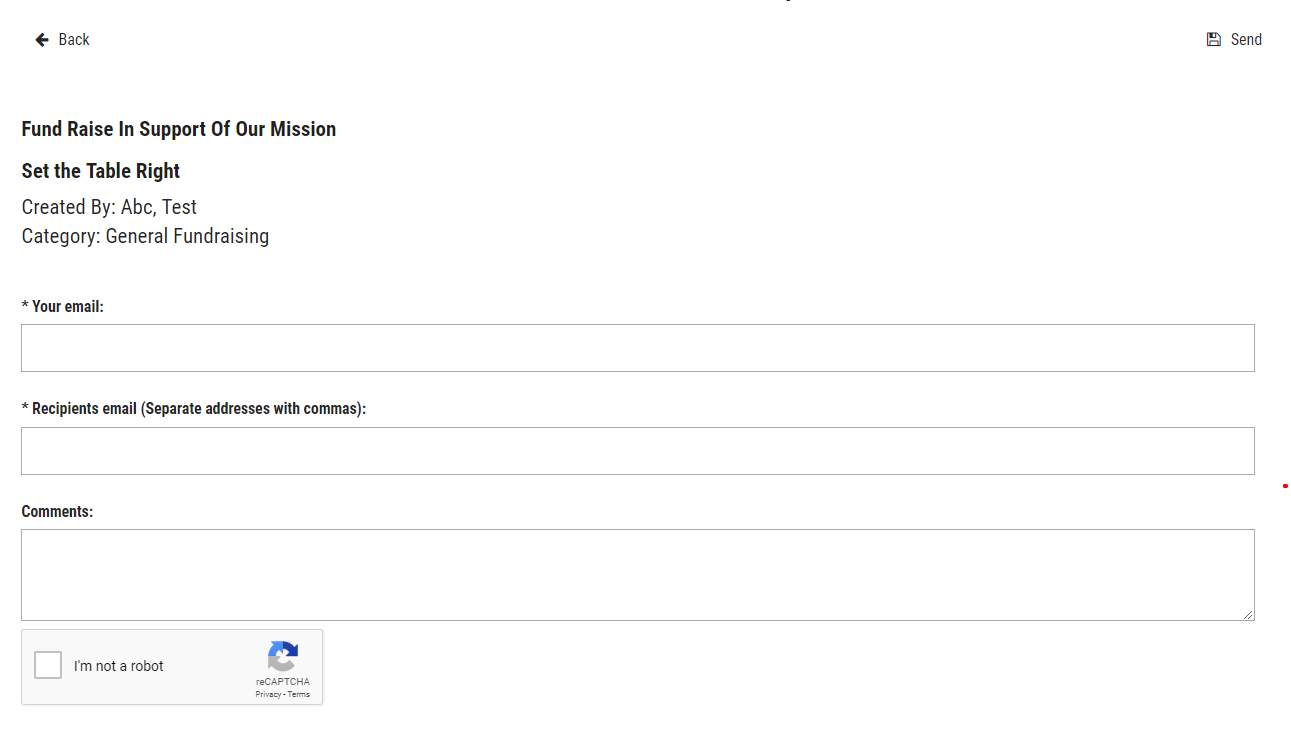Click the "Fund Raise In Support Of Our Mission" heading

(178, 129)
